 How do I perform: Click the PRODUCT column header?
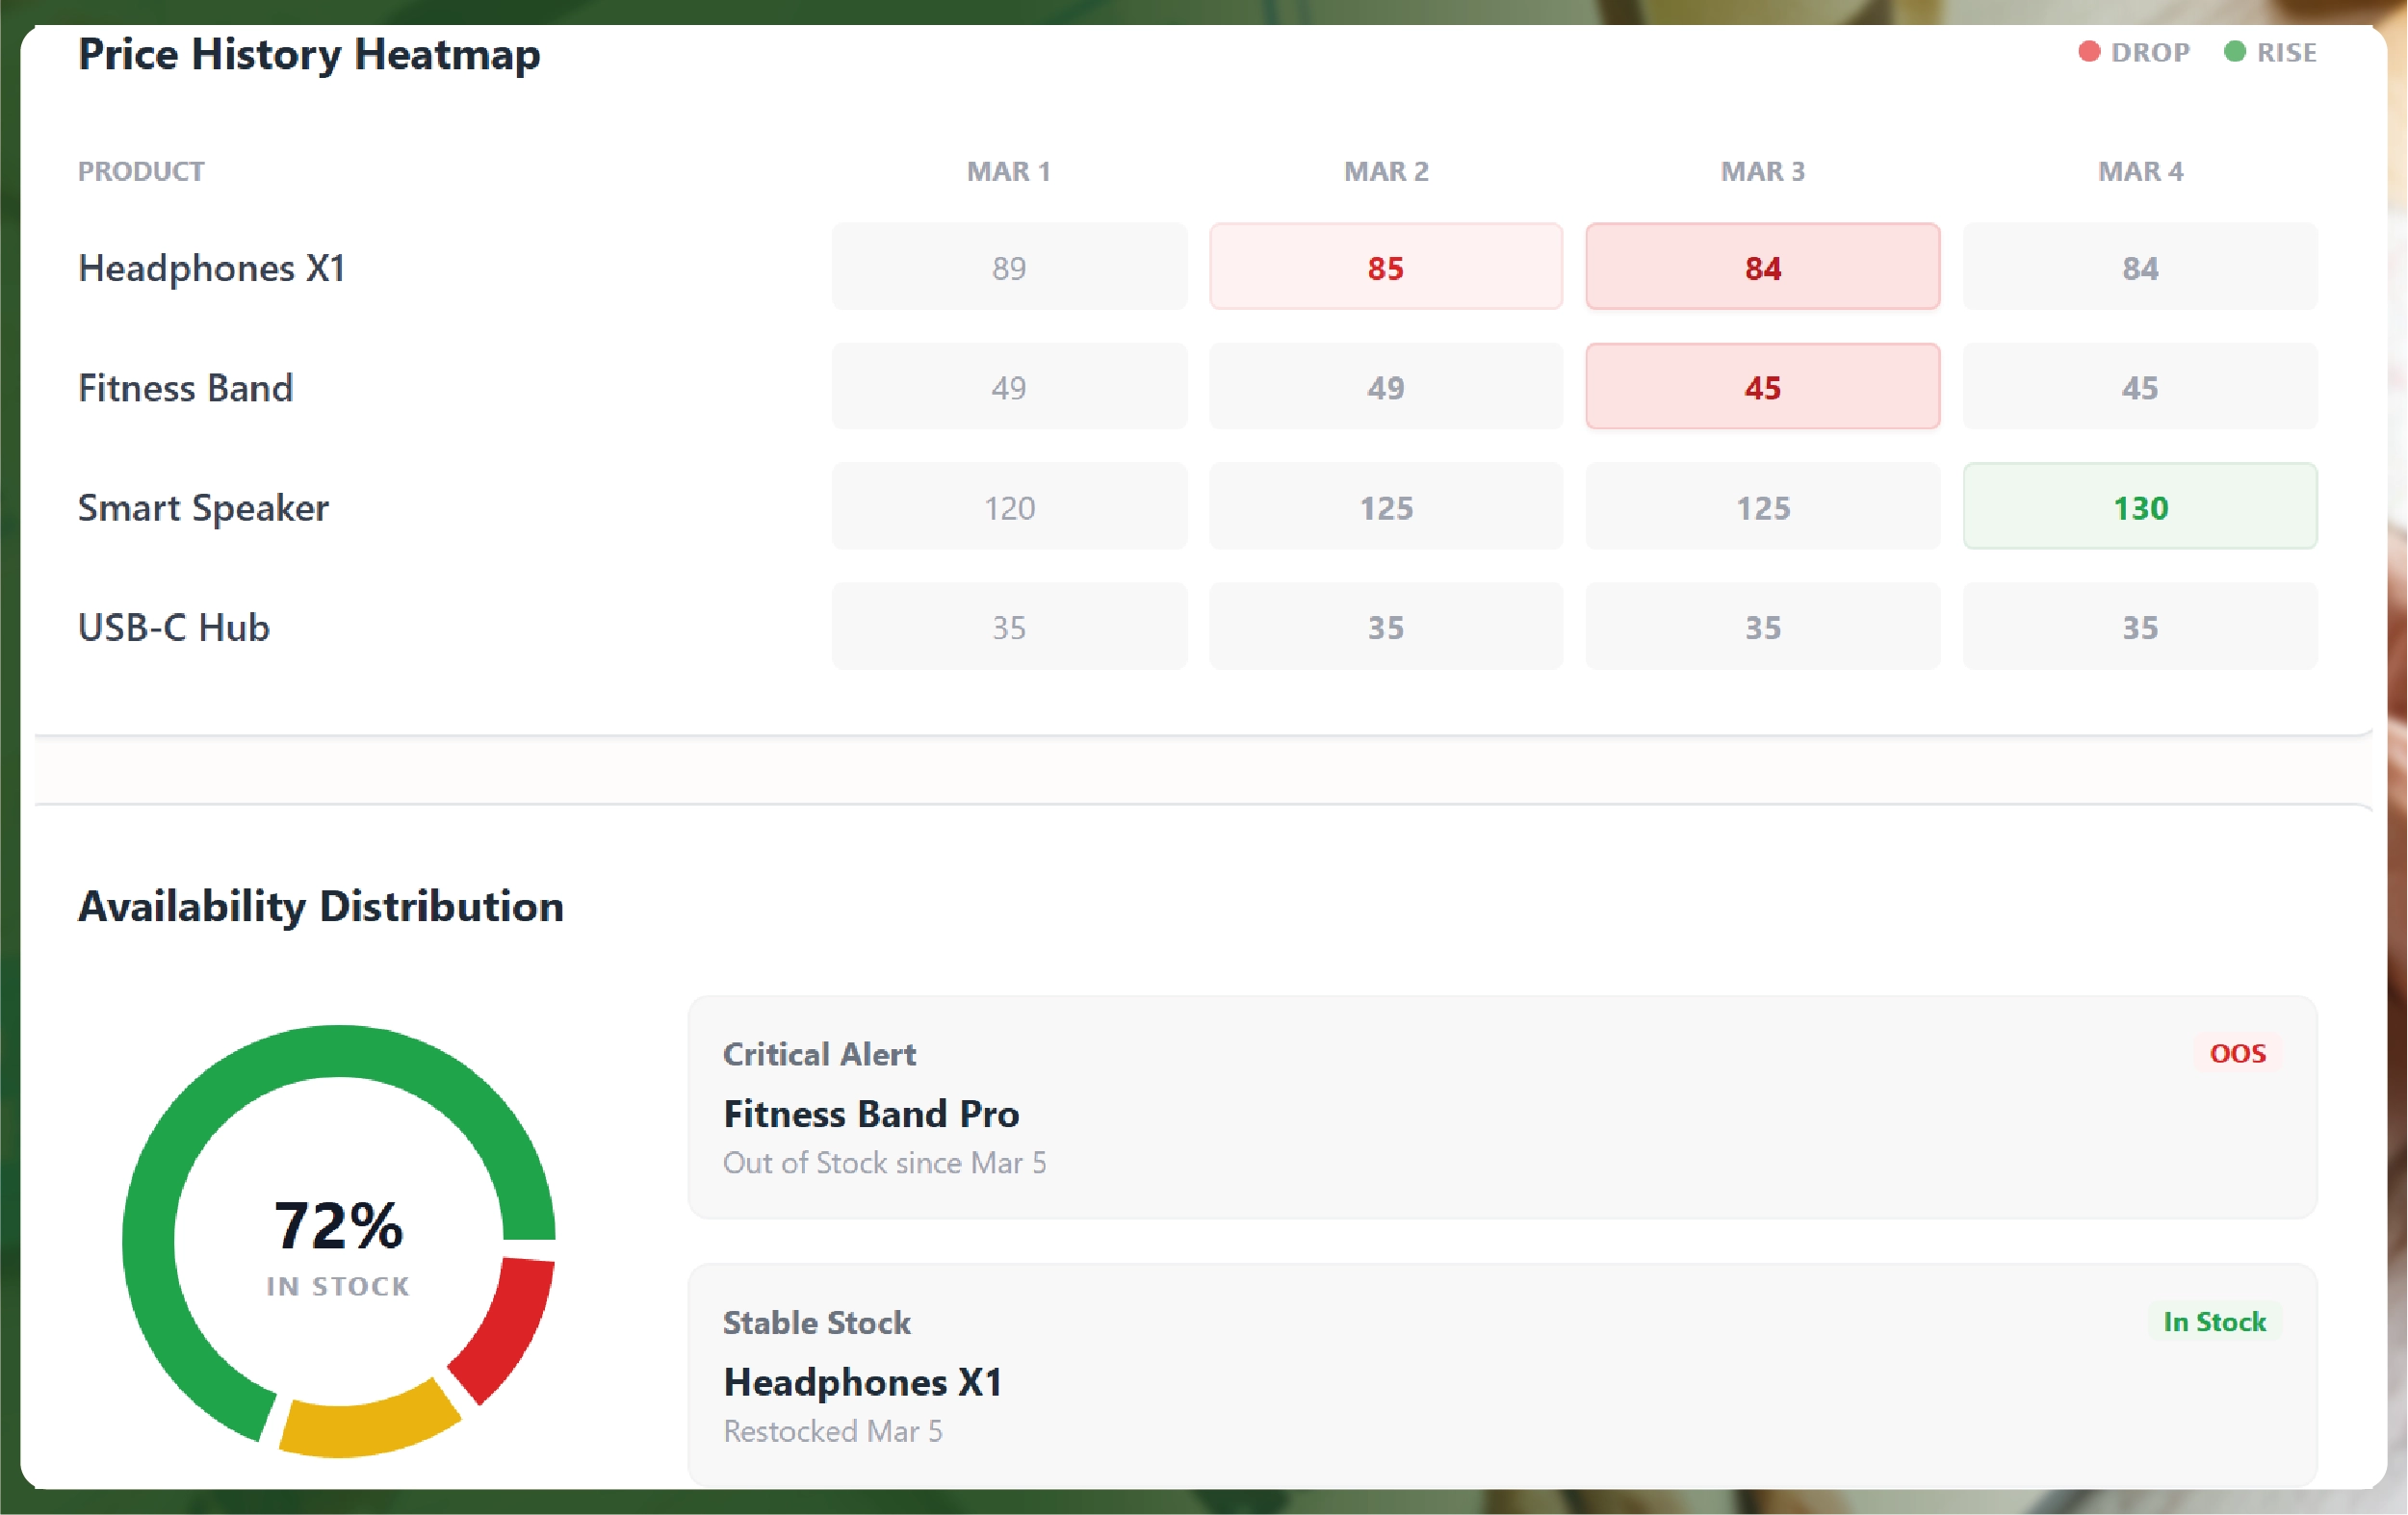pos(141,171)
